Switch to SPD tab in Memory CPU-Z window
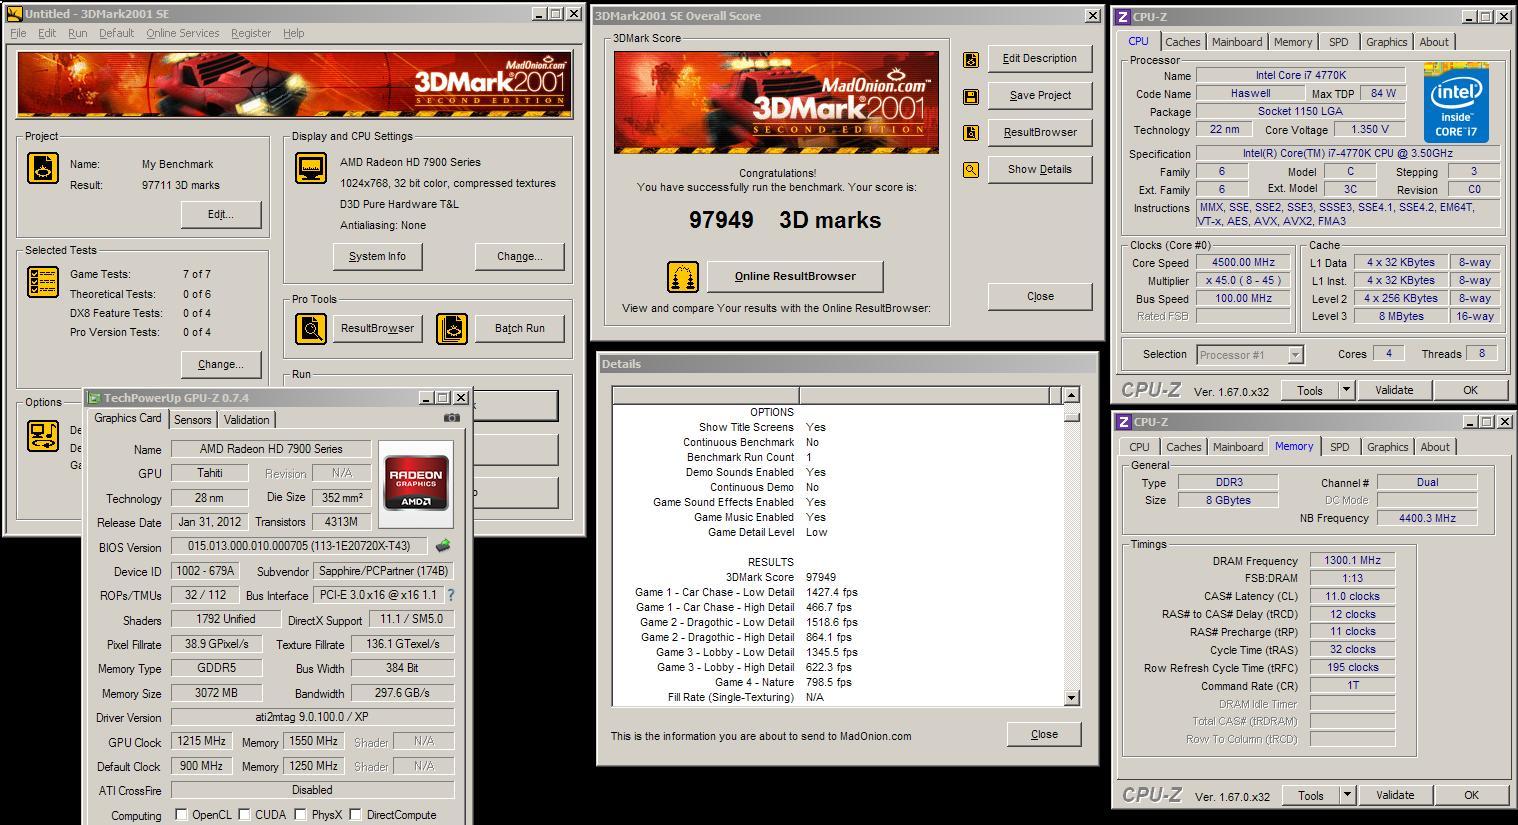The image size is (1518, 825). [x=1339, y=447]
